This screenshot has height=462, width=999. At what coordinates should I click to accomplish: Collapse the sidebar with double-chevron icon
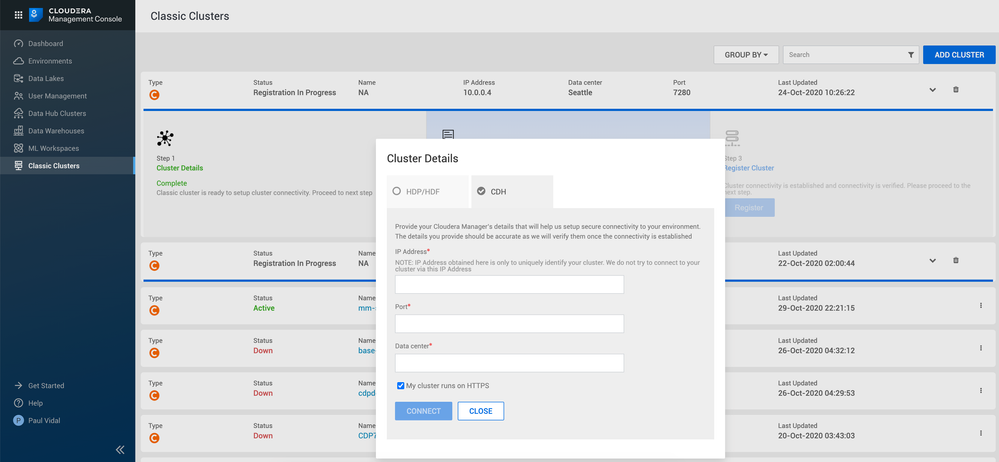[x=121, y=449]
